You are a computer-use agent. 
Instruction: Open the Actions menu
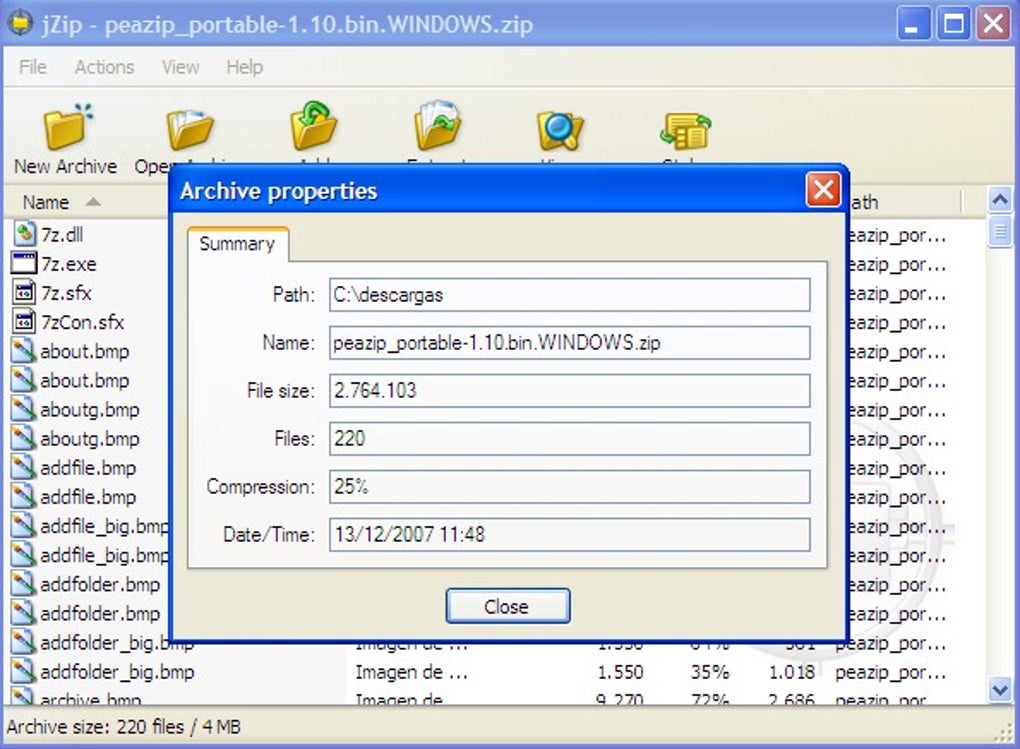coord(104,66)
